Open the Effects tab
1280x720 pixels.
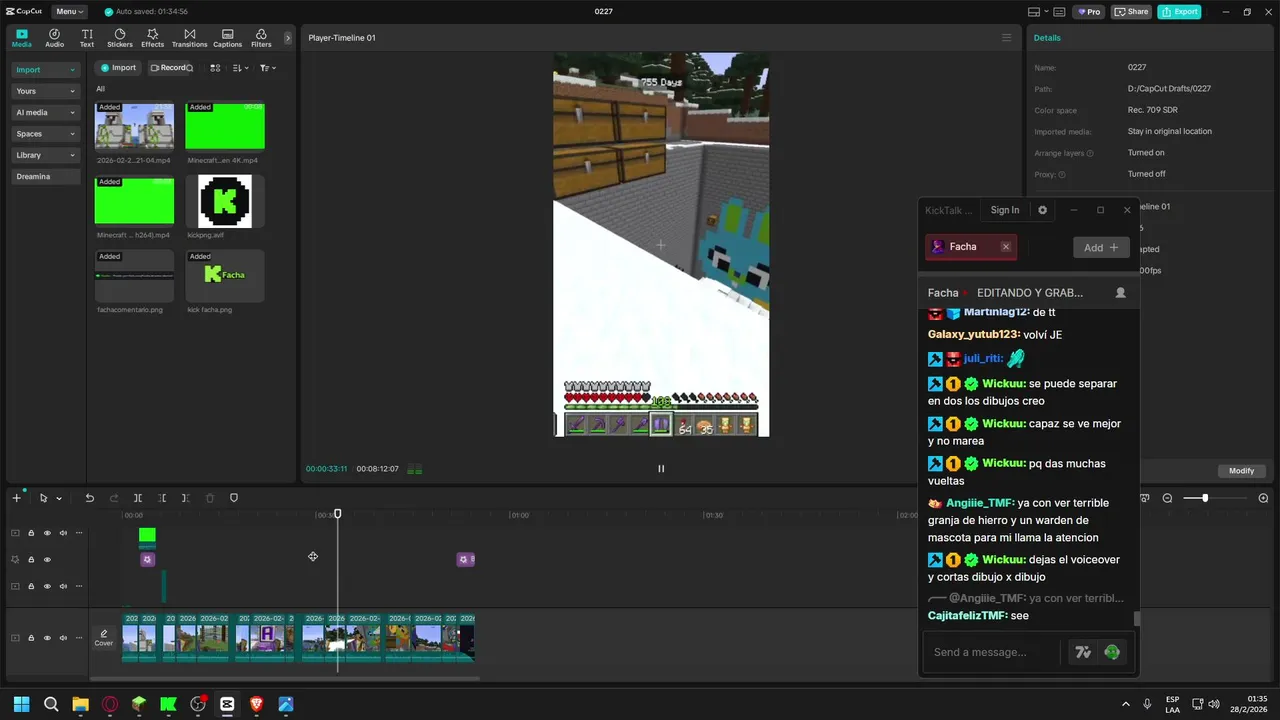tap(152, 38)
